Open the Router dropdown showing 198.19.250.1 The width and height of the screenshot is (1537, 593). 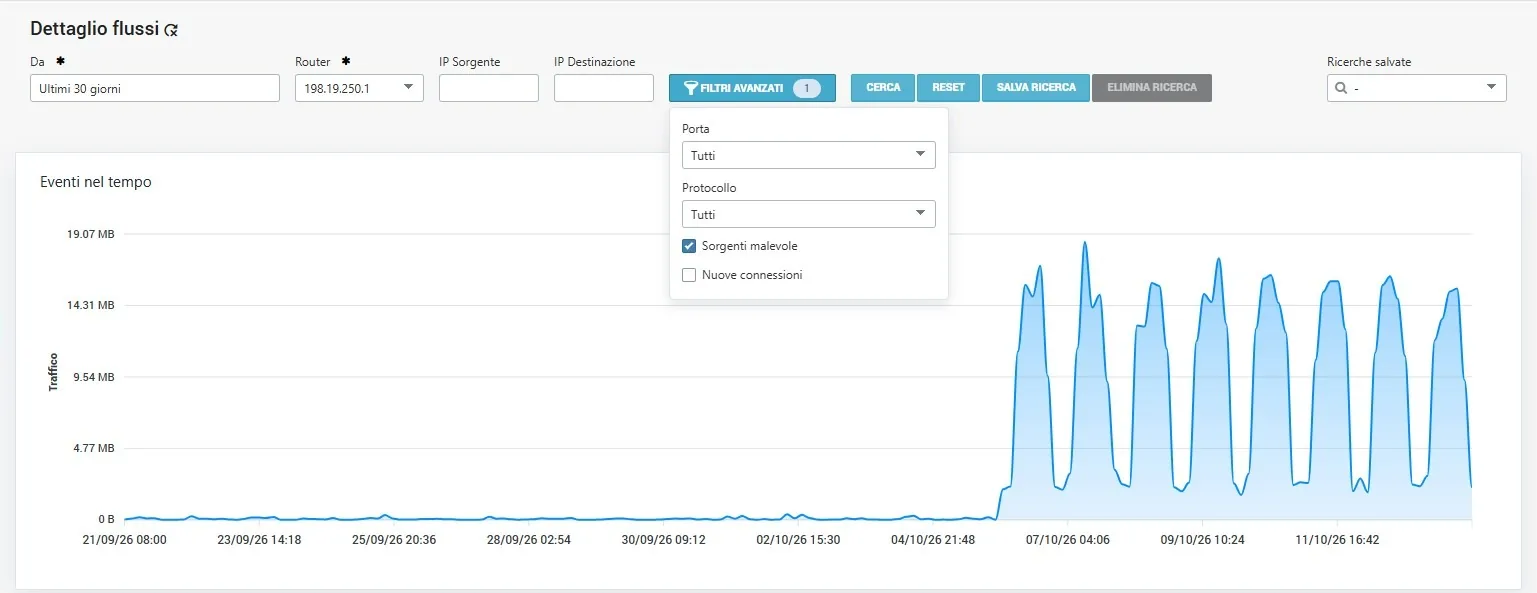pos(359,88)
